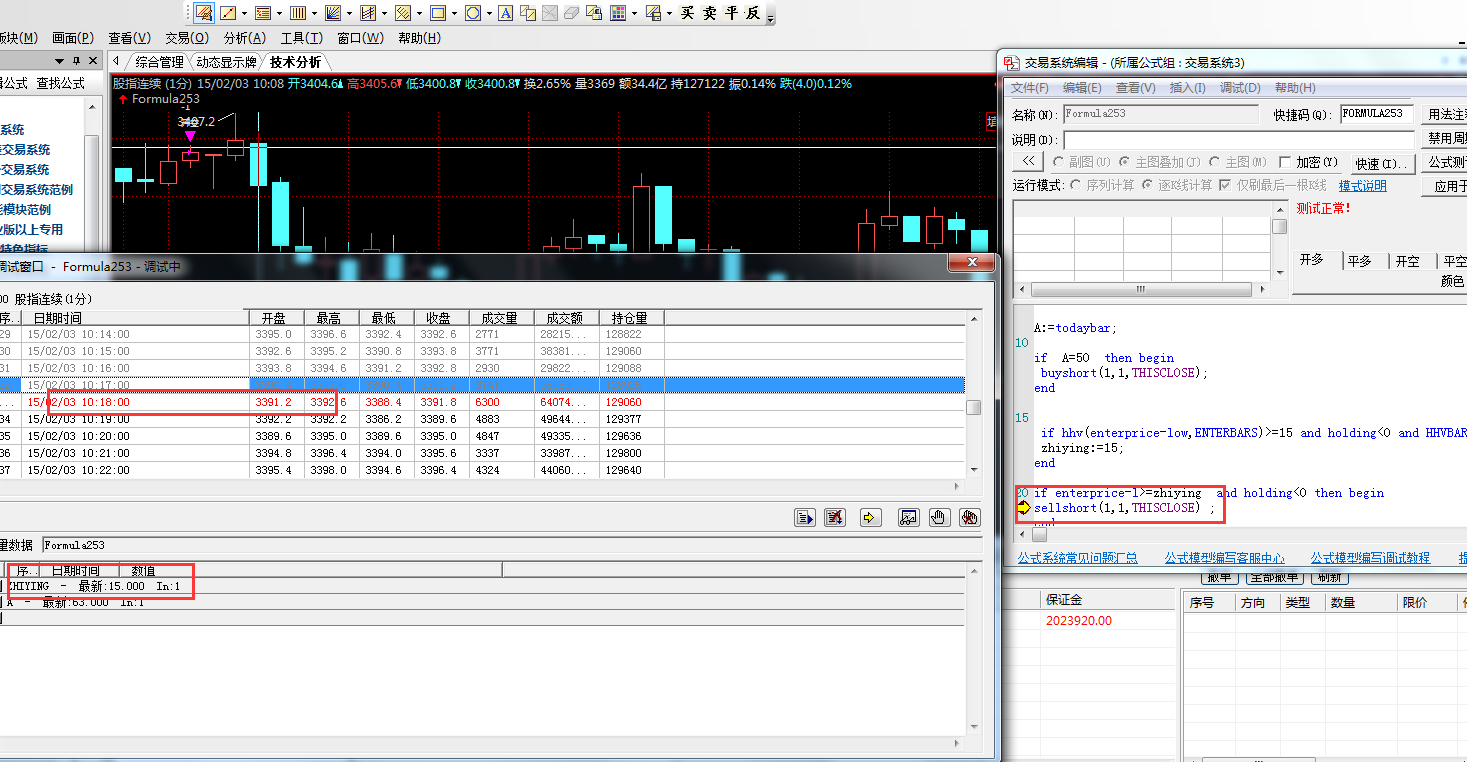Select the 序列计算 run mode radio button
This screenshot has height=762, width=1467.
[x=1076, y=185]
